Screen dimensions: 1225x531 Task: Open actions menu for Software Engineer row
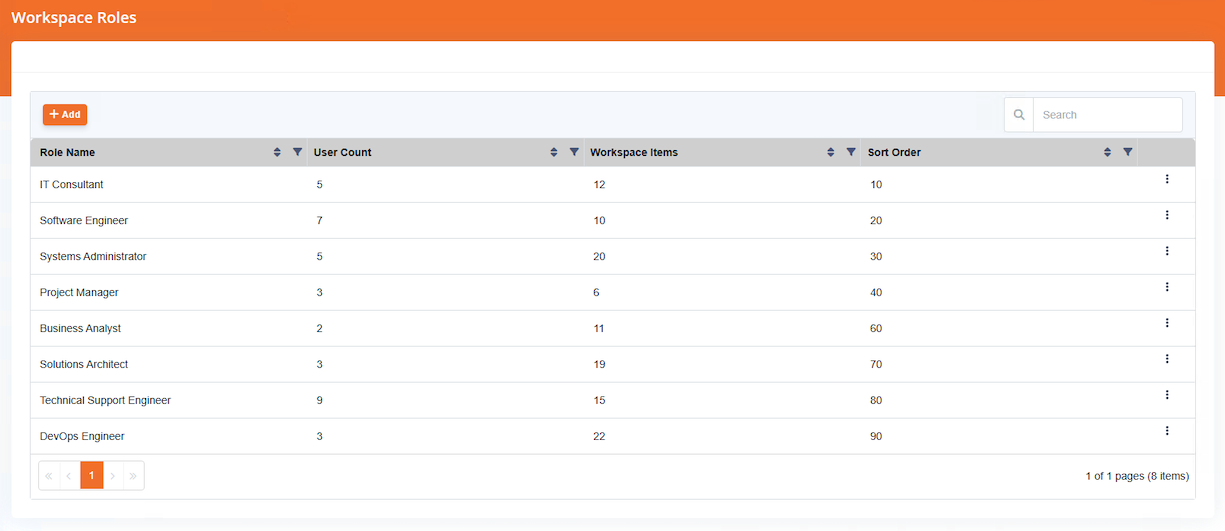click(x=1167, y=215)
